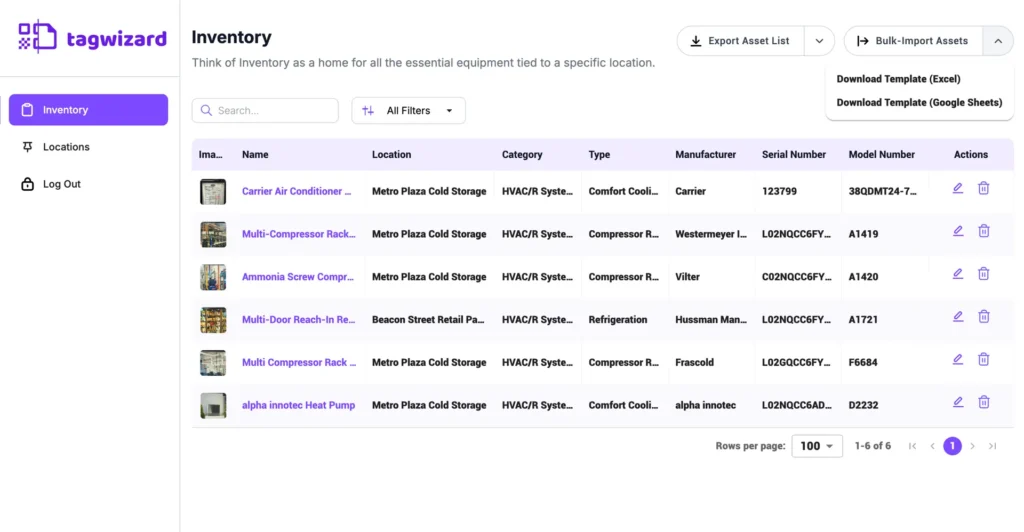Open the Multi-Door Reach-In Re... link

[x=298, y=319]
